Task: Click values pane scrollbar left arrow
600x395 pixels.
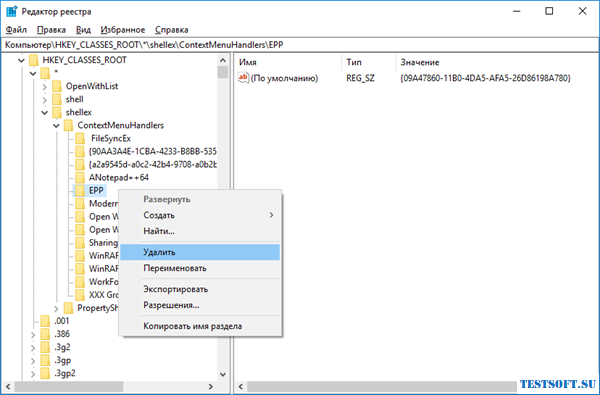Action: pos(241,387)
